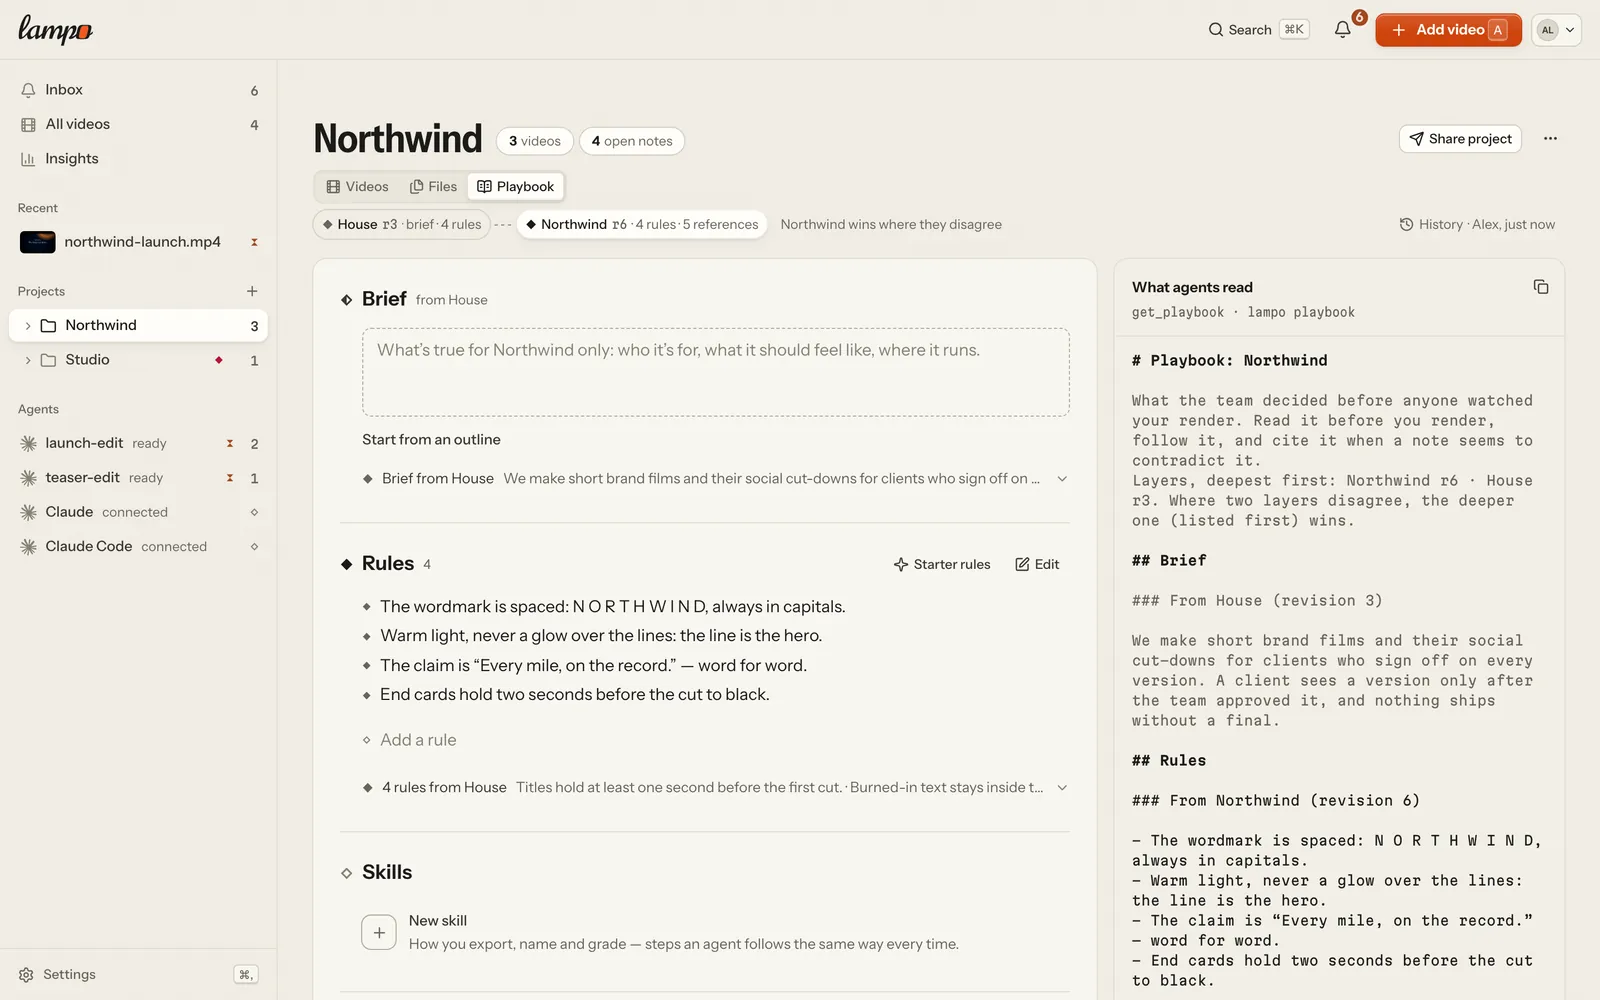The width and height of the screenshot is (1600, 1000).
Task: Select the teaser-edit agent
Action: coord(139,478)
